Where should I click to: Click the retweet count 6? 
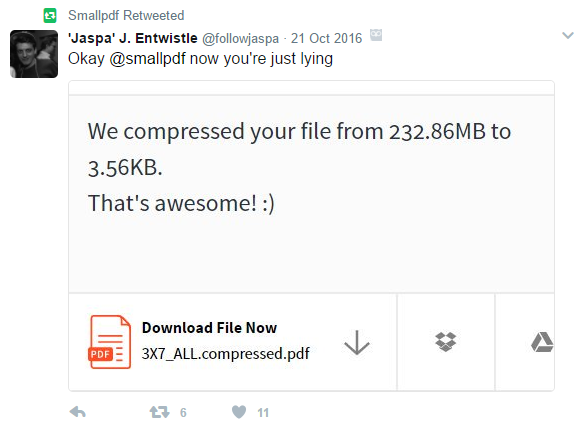(183, 413)
